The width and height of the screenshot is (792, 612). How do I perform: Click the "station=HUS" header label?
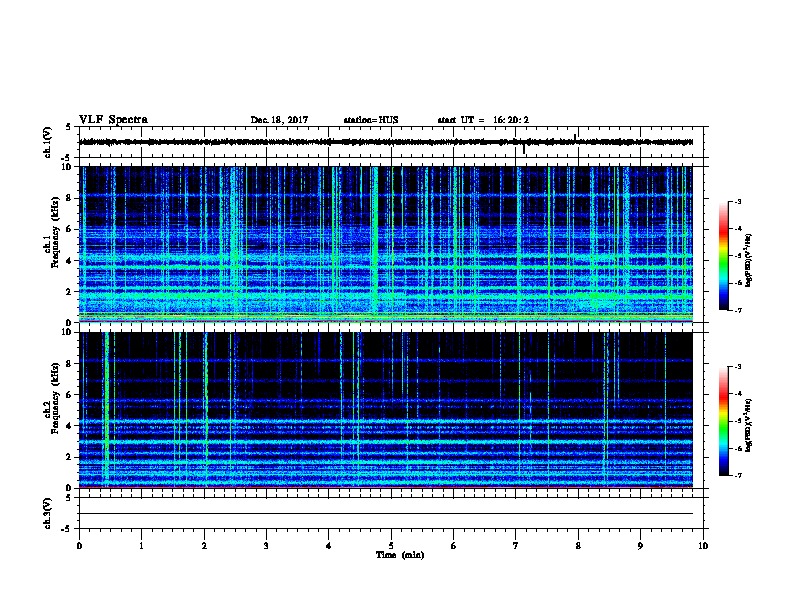(x=371, y=120)
